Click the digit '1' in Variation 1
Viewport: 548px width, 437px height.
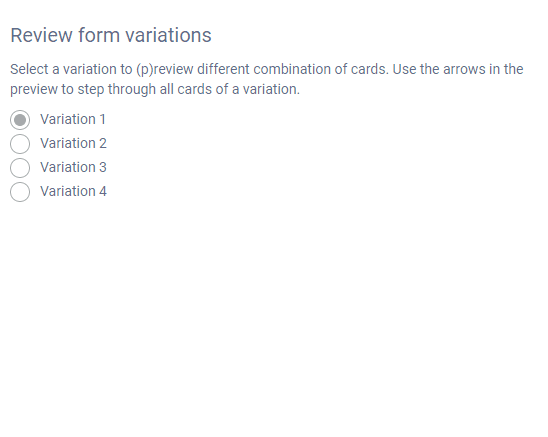[x=102, y=120]
